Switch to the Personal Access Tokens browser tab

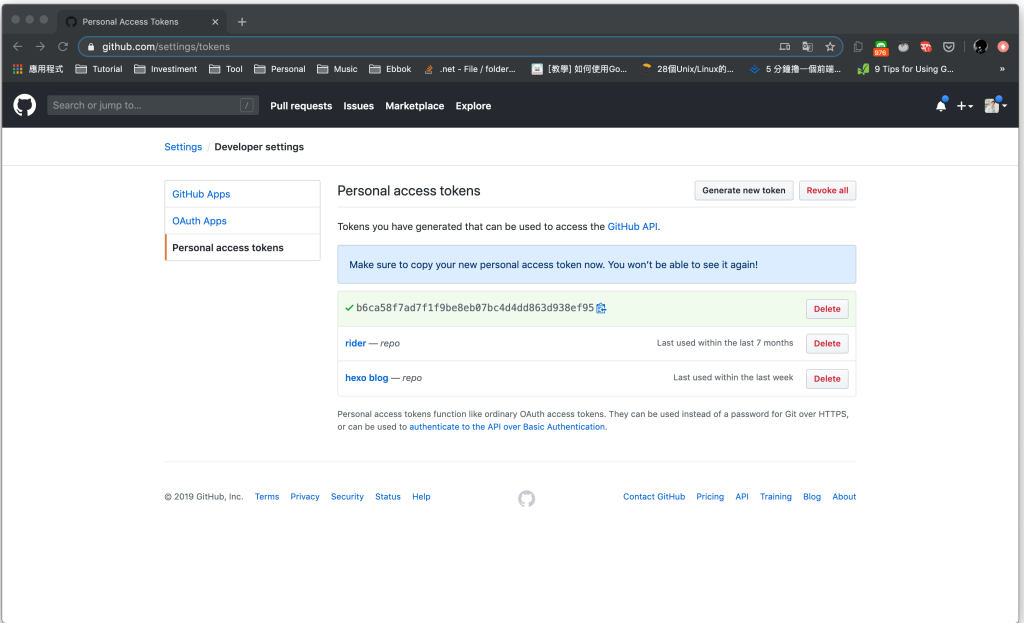pyautogui.click(x=142, y=22)
